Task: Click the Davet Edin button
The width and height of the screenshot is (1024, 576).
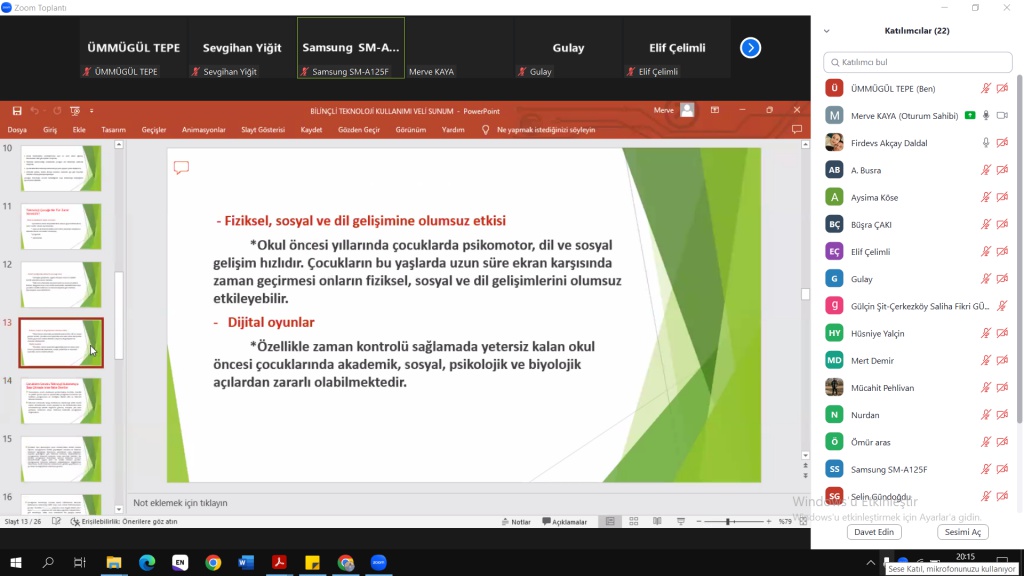Action: click(x=874, y=532)
